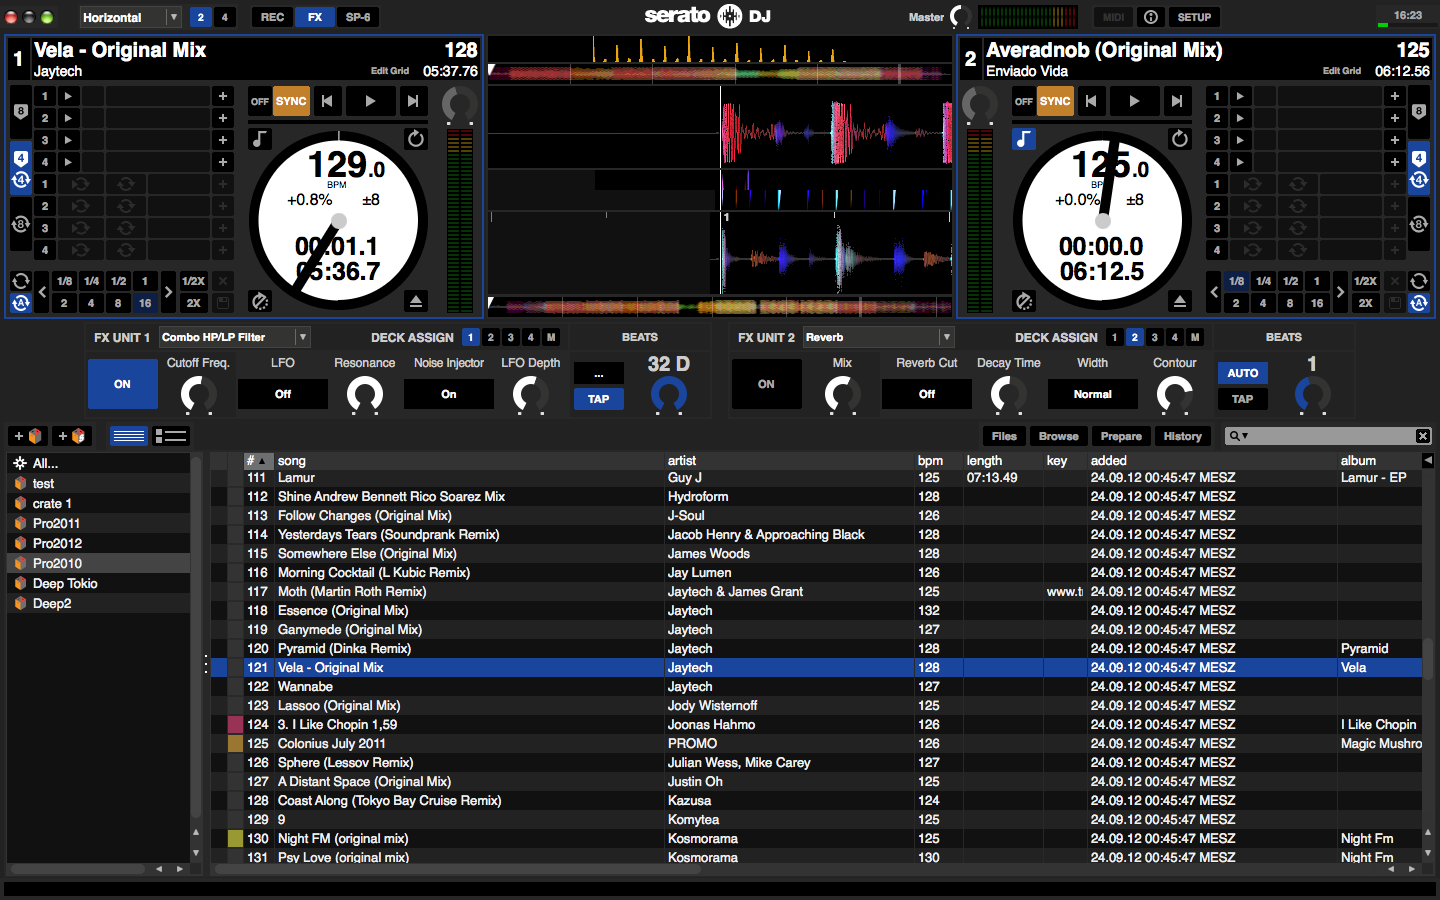Turn sync OFF on deck 2

(x=1024, y=101)
